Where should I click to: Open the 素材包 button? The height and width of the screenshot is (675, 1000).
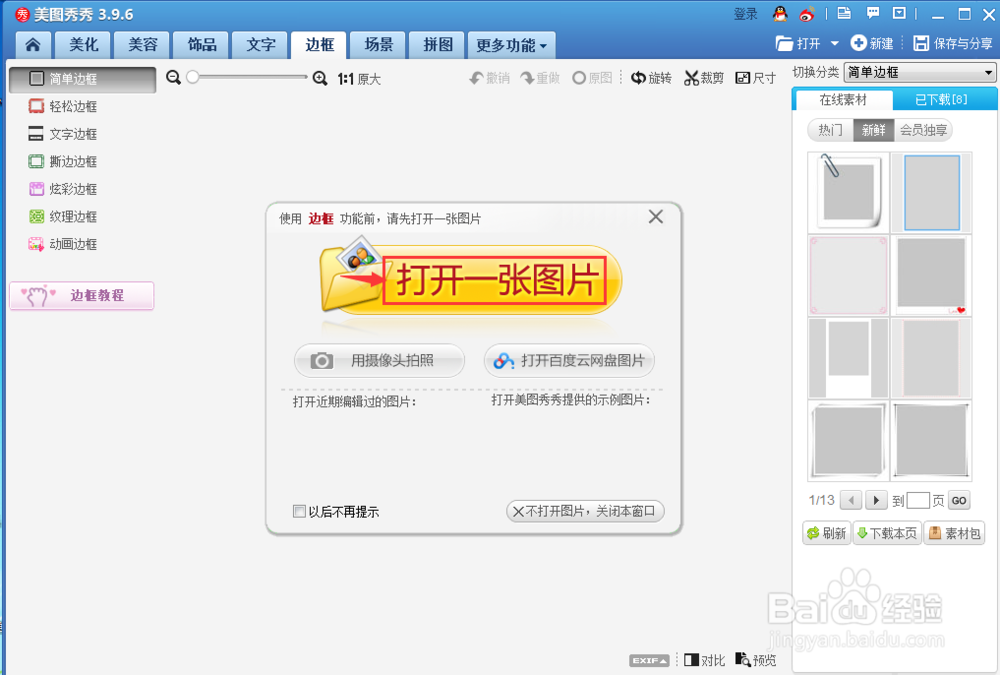[953, 533]
